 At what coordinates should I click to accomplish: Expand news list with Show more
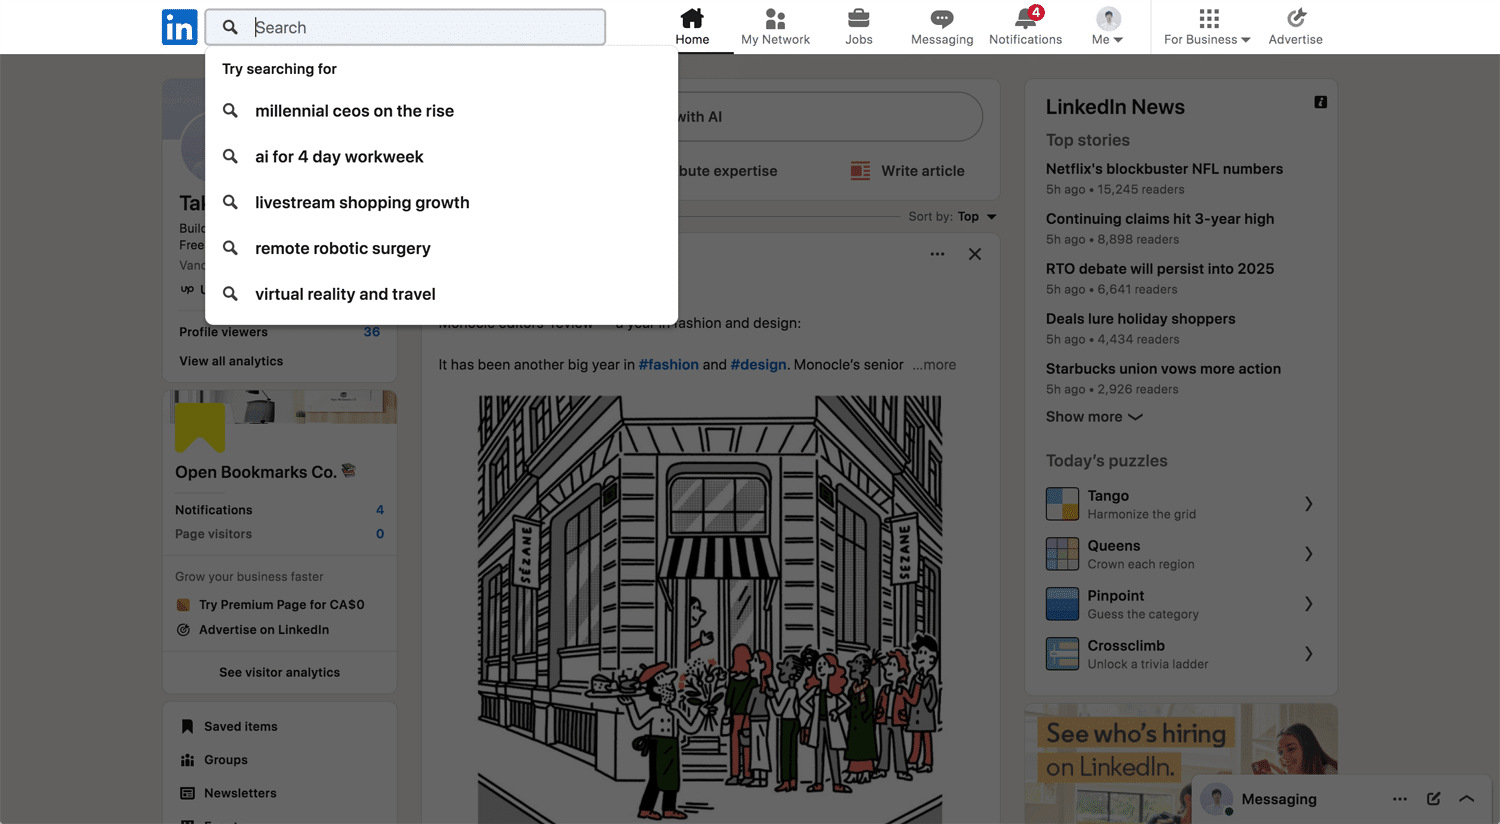1094,417
